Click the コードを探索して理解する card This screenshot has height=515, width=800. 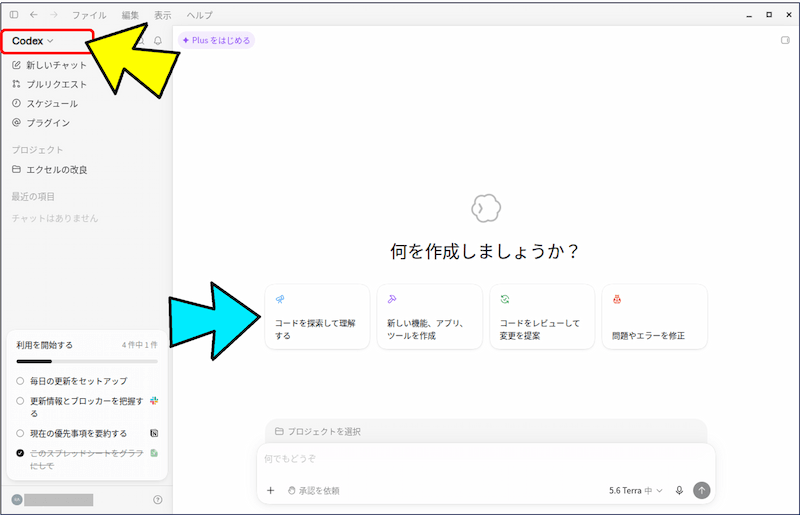[x=317, y=316]
